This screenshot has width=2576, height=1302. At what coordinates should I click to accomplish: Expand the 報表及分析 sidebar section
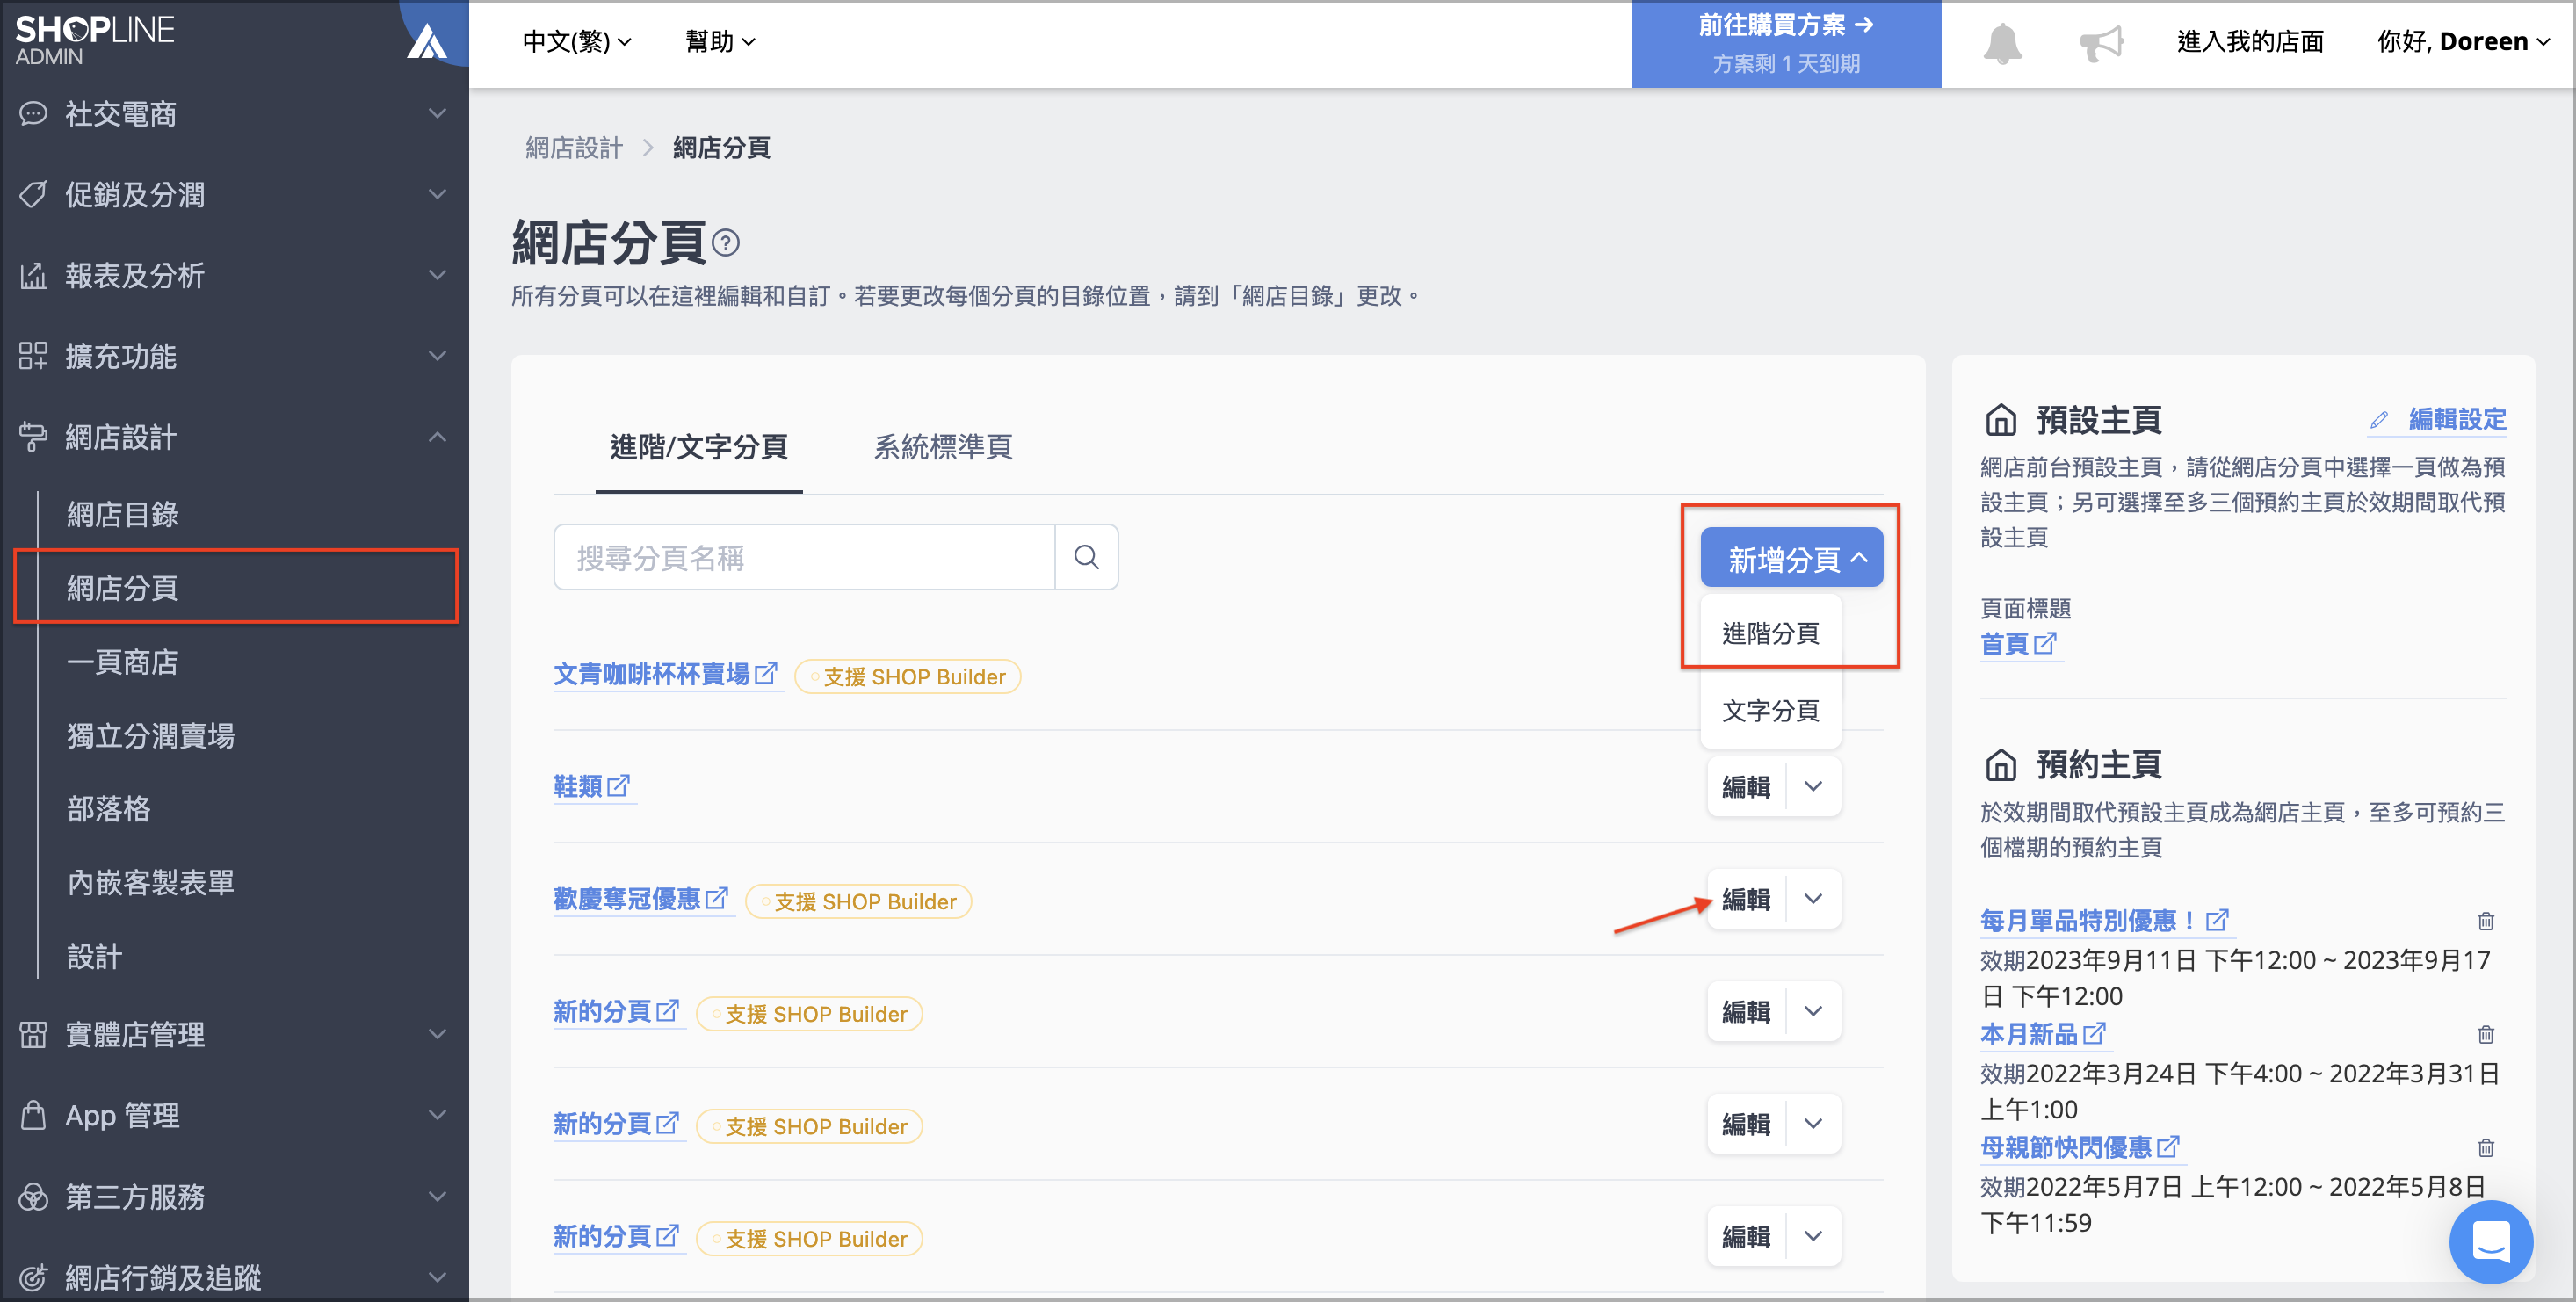[437, 275]
